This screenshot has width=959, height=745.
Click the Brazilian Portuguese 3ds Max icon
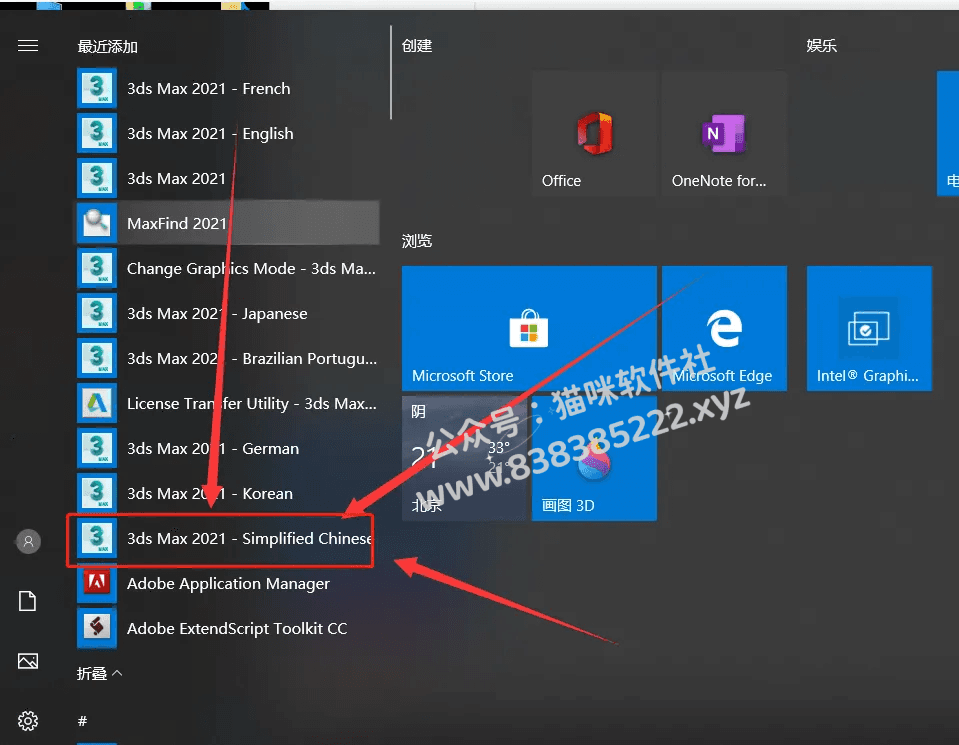(x=97, y=358)
